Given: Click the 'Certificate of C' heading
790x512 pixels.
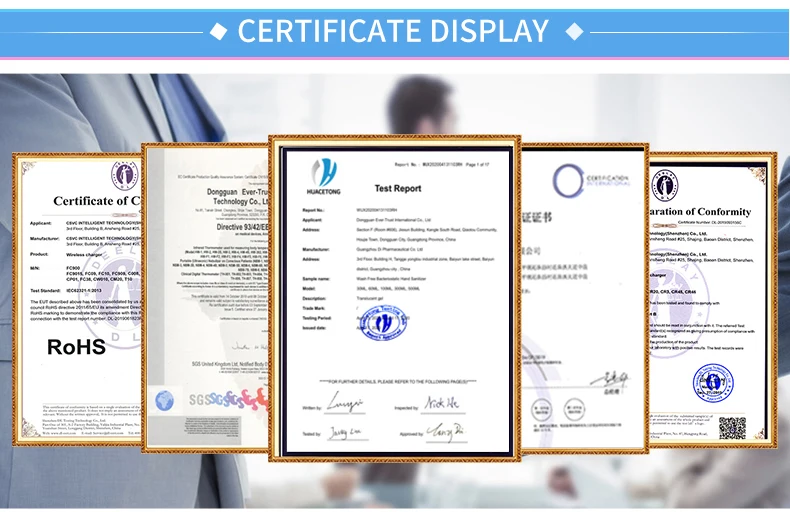Looking at the screenshot, I should point(97,201).
